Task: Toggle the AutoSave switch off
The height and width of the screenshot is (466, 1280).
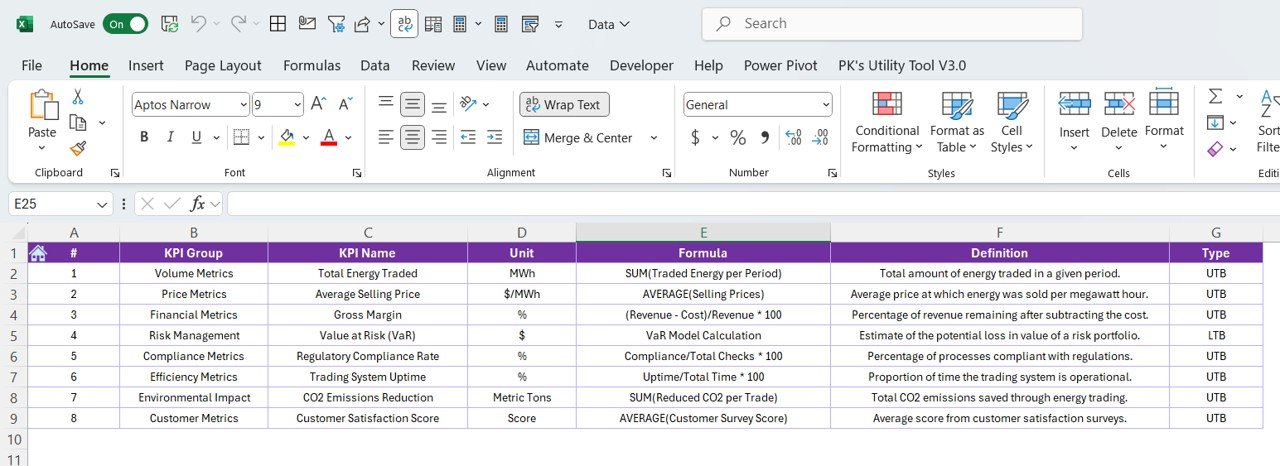Action: coord(125,24)
